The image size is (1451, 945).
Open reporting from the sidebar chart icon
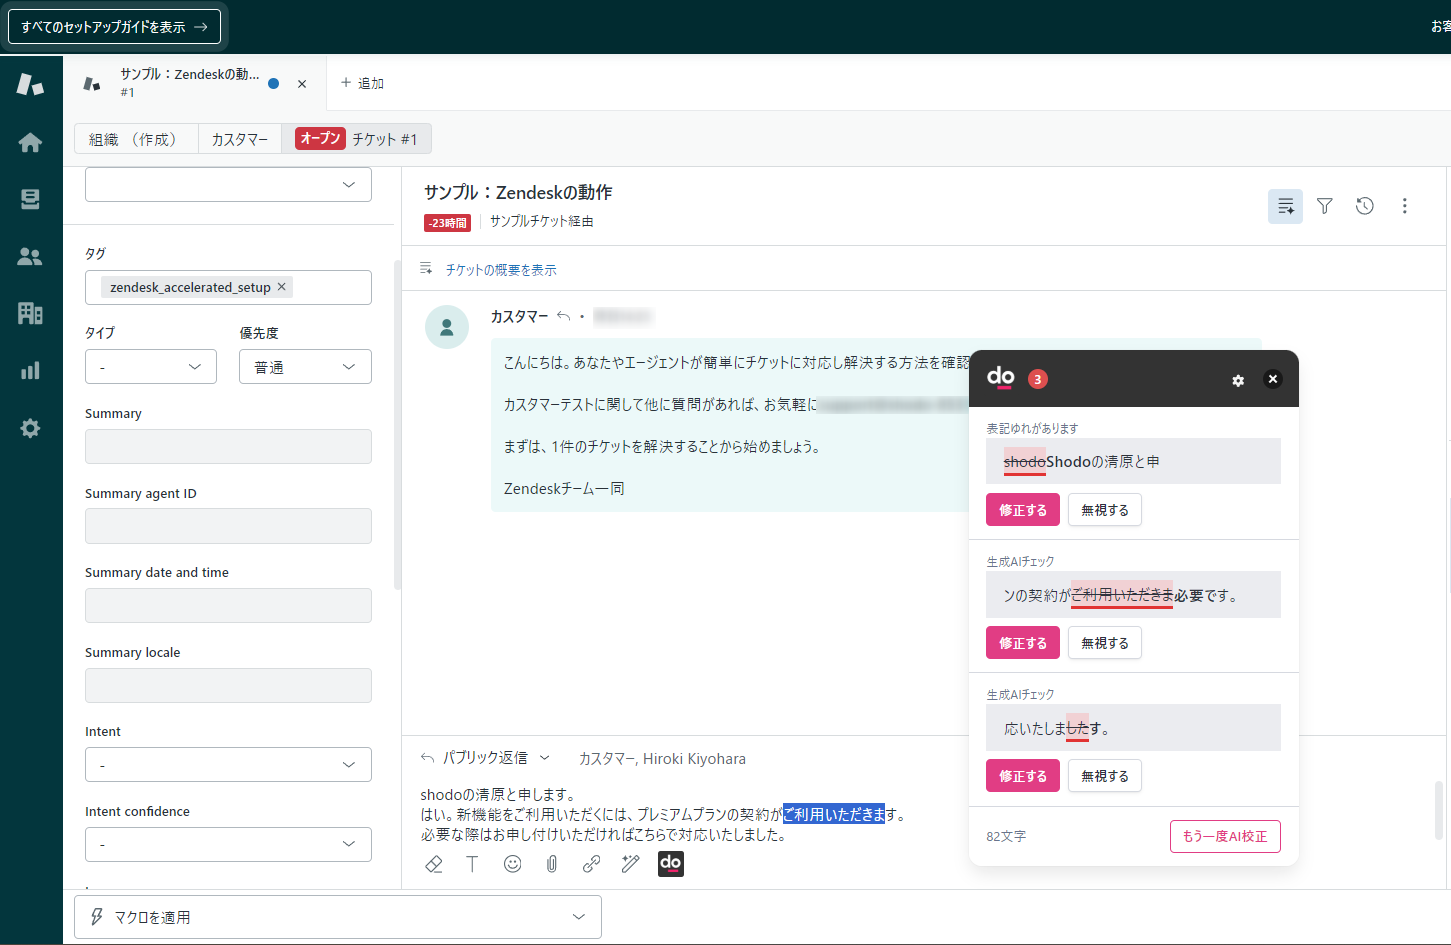point(30,371)
